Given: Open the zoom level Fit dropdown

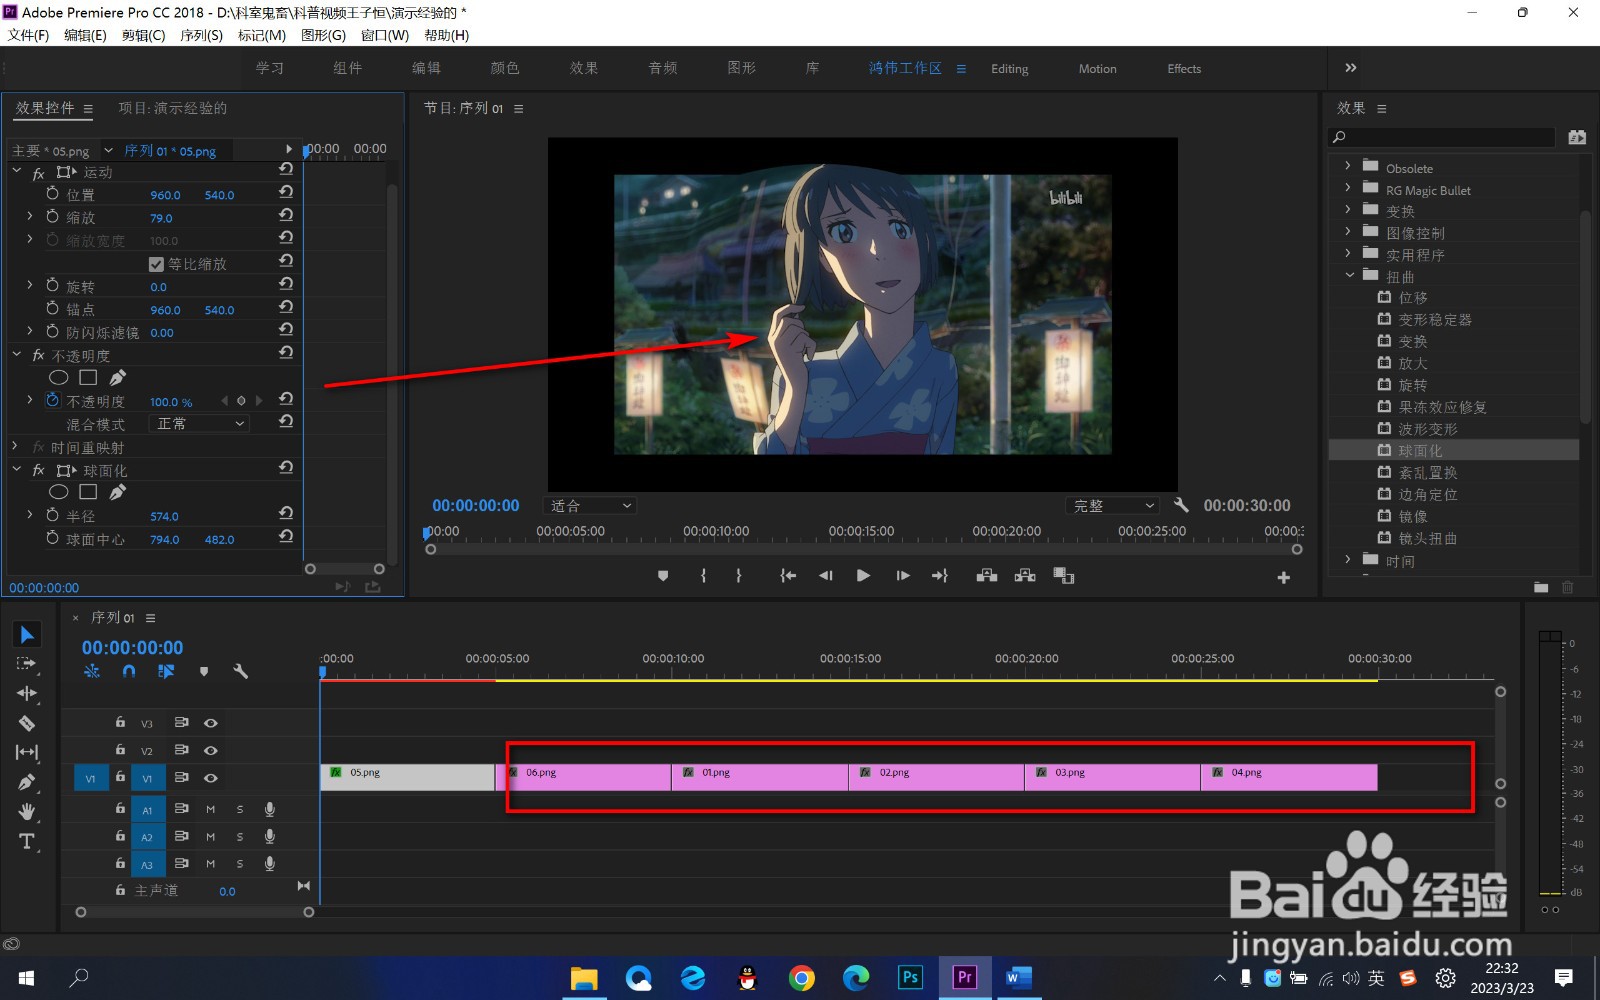Looking at the screenshot, I should 590,506.
